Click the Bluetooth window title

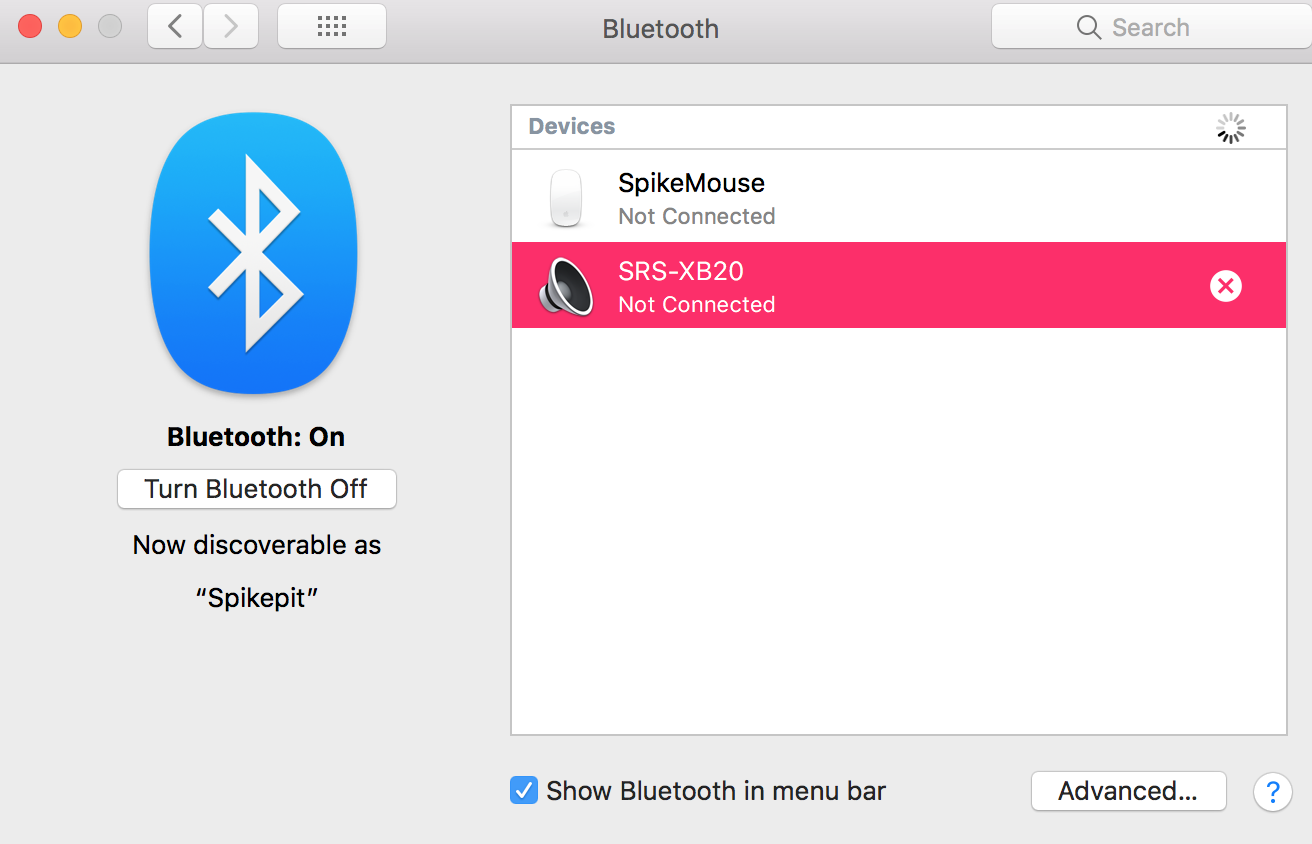pos(660,28)
